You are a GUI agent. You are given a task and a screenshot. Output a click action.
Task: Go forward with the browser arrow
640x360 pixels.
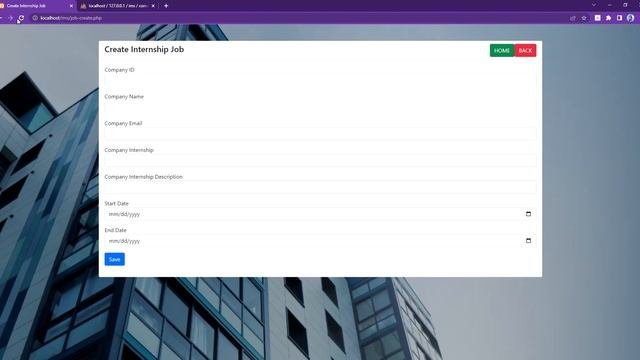tap(10, 18)
